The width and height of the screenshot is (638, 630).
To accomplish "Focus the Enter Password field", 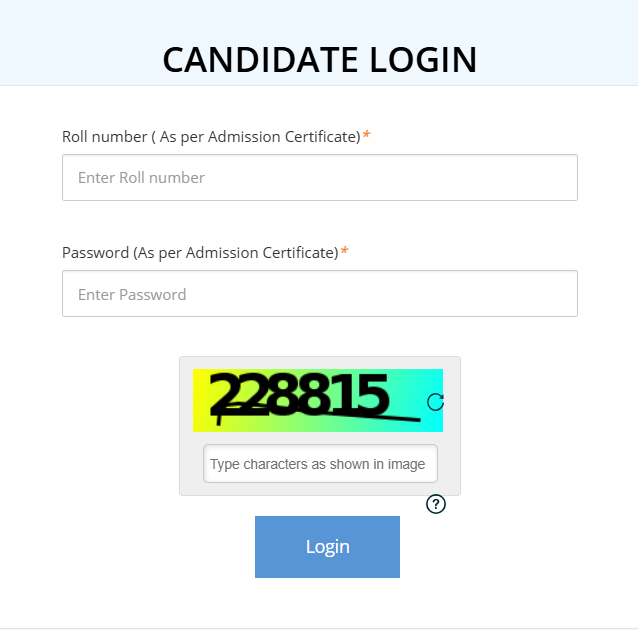I will click(x=319, y=294).
